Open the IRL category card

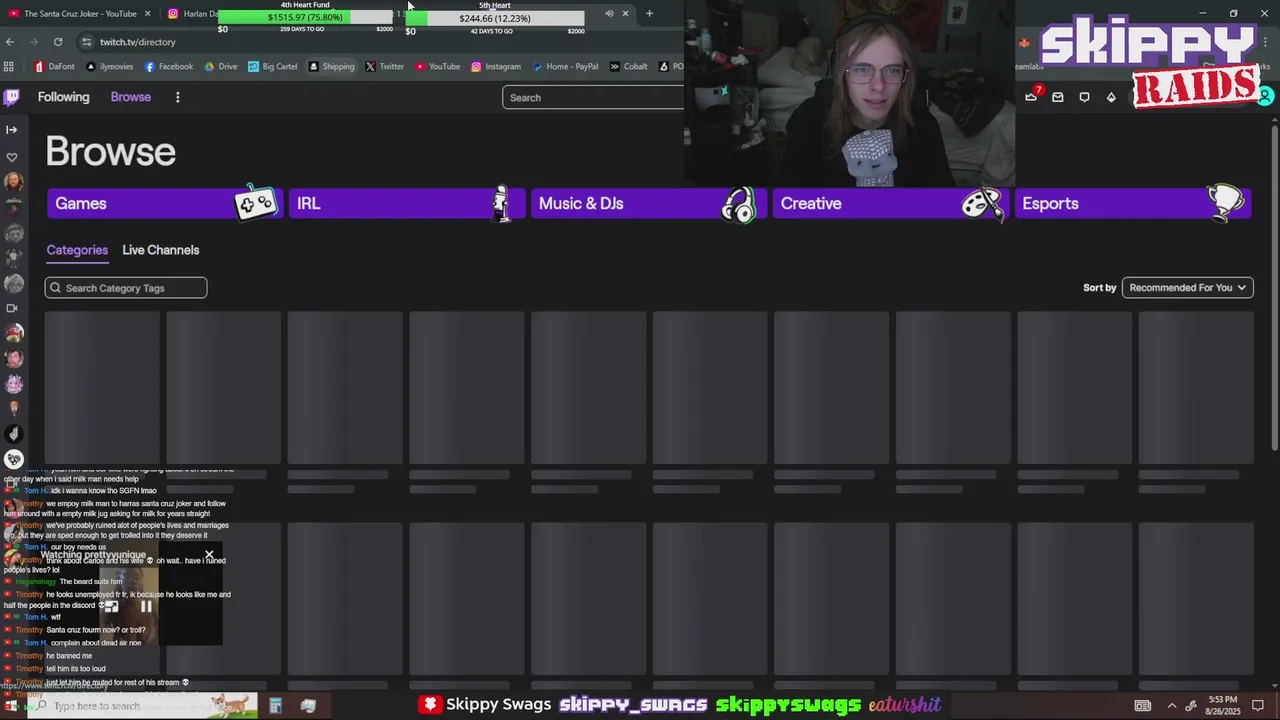click(x=405, y=203)
